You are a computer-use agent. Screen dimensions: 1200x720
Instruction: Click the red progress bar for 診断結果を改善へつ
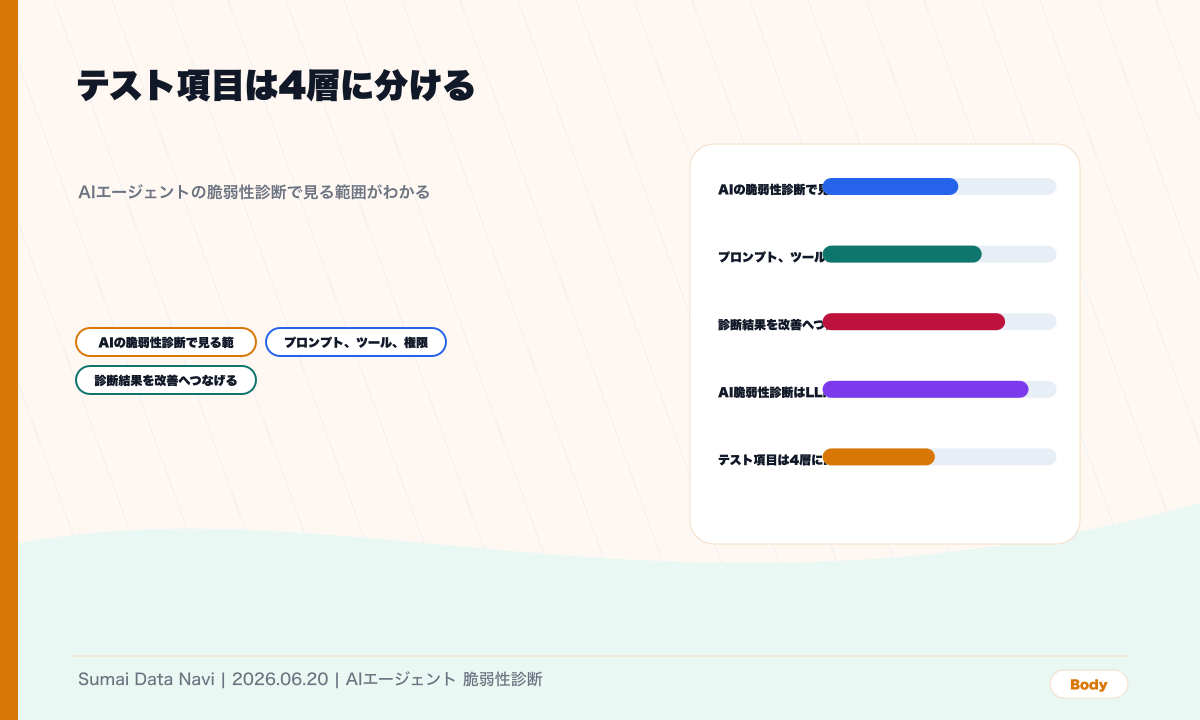tap(913, 322)
